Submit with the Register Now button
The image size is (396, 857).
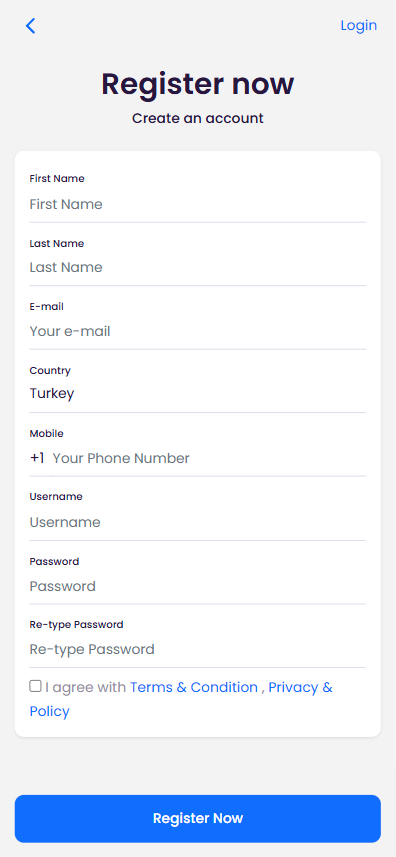tap(198, 818)
